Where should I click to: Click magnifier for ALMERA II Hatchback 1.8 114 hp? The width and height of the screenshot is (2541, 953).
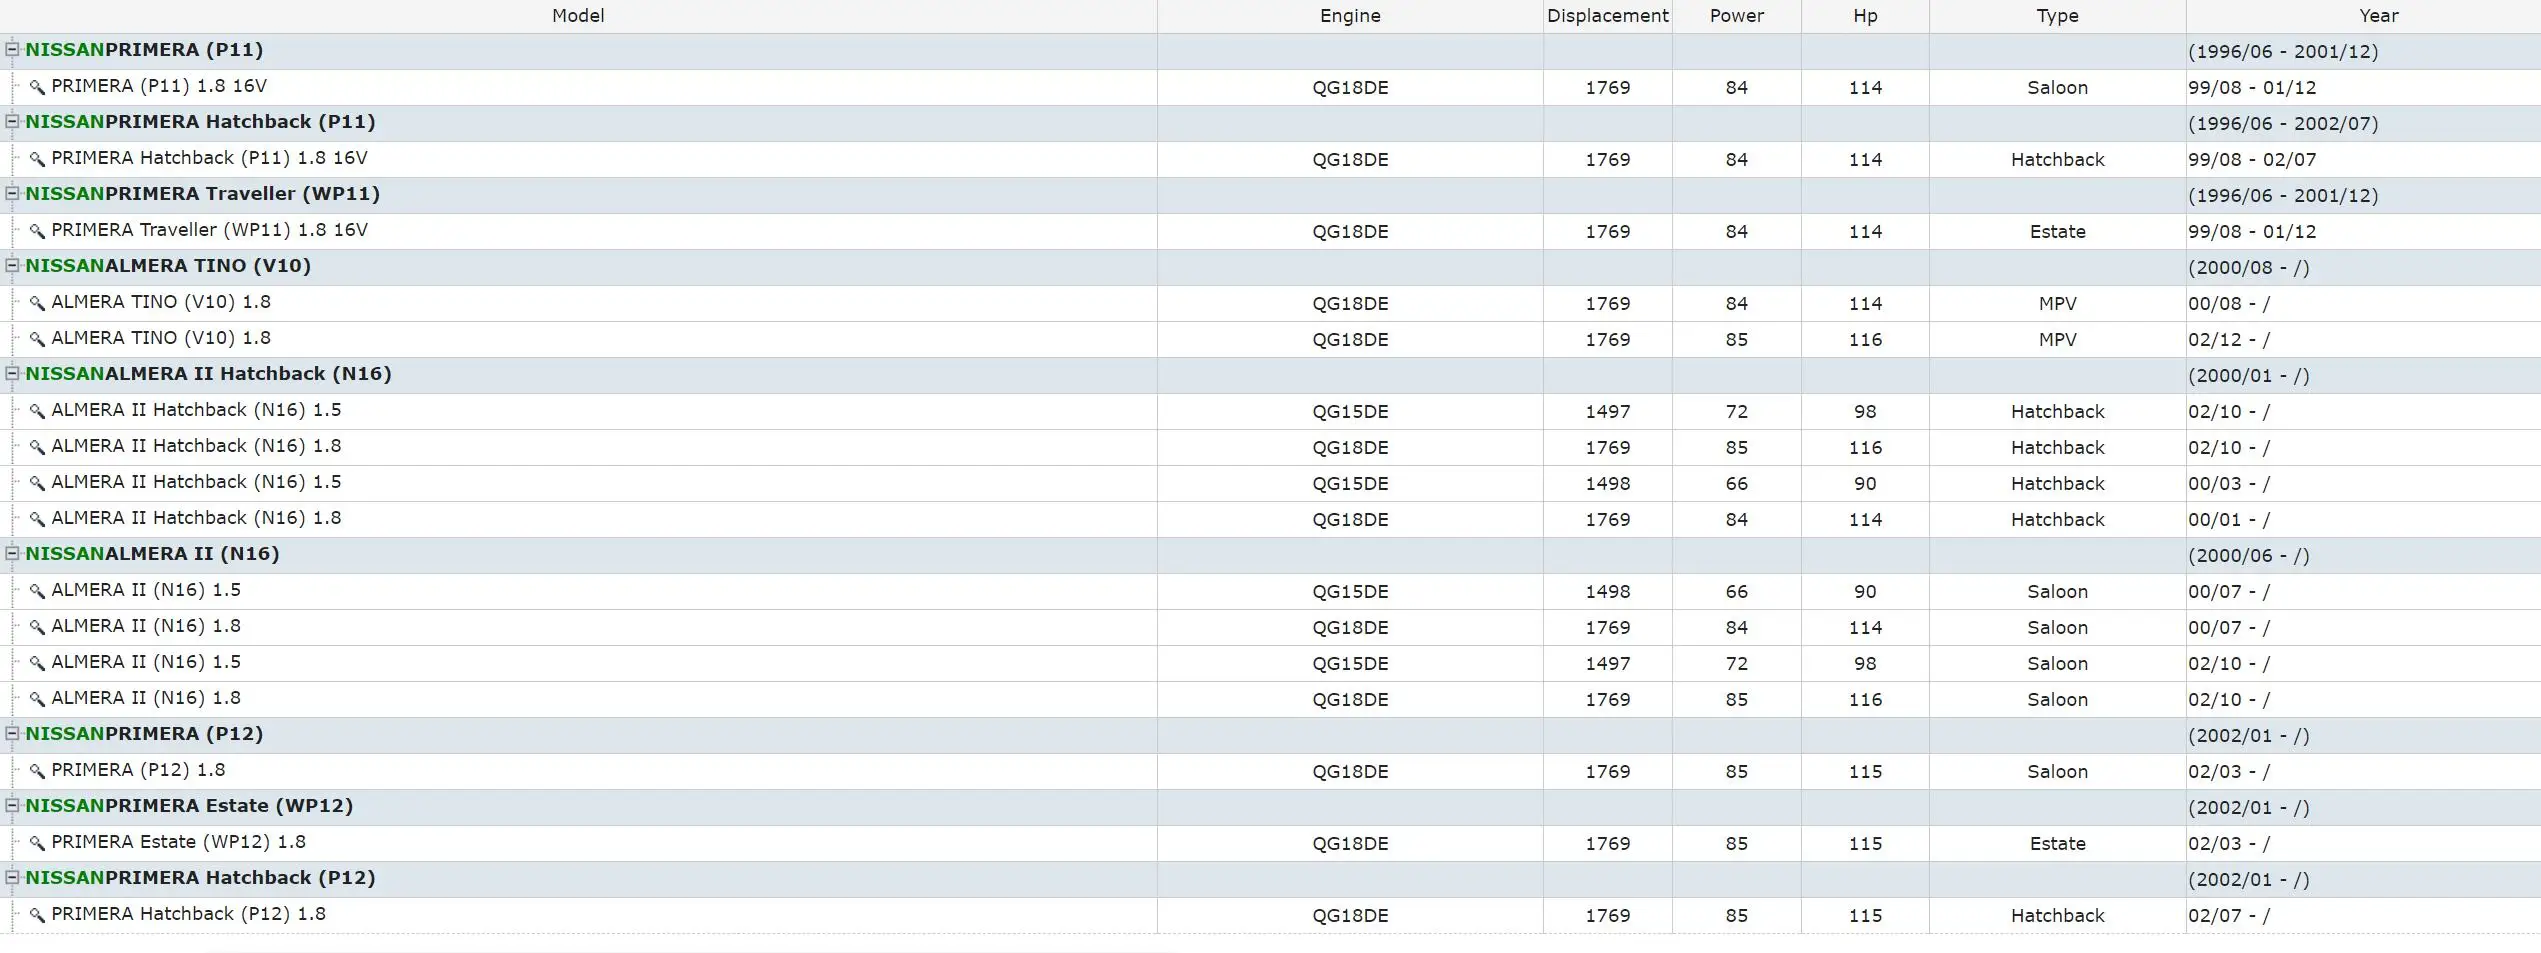[37, 519]
